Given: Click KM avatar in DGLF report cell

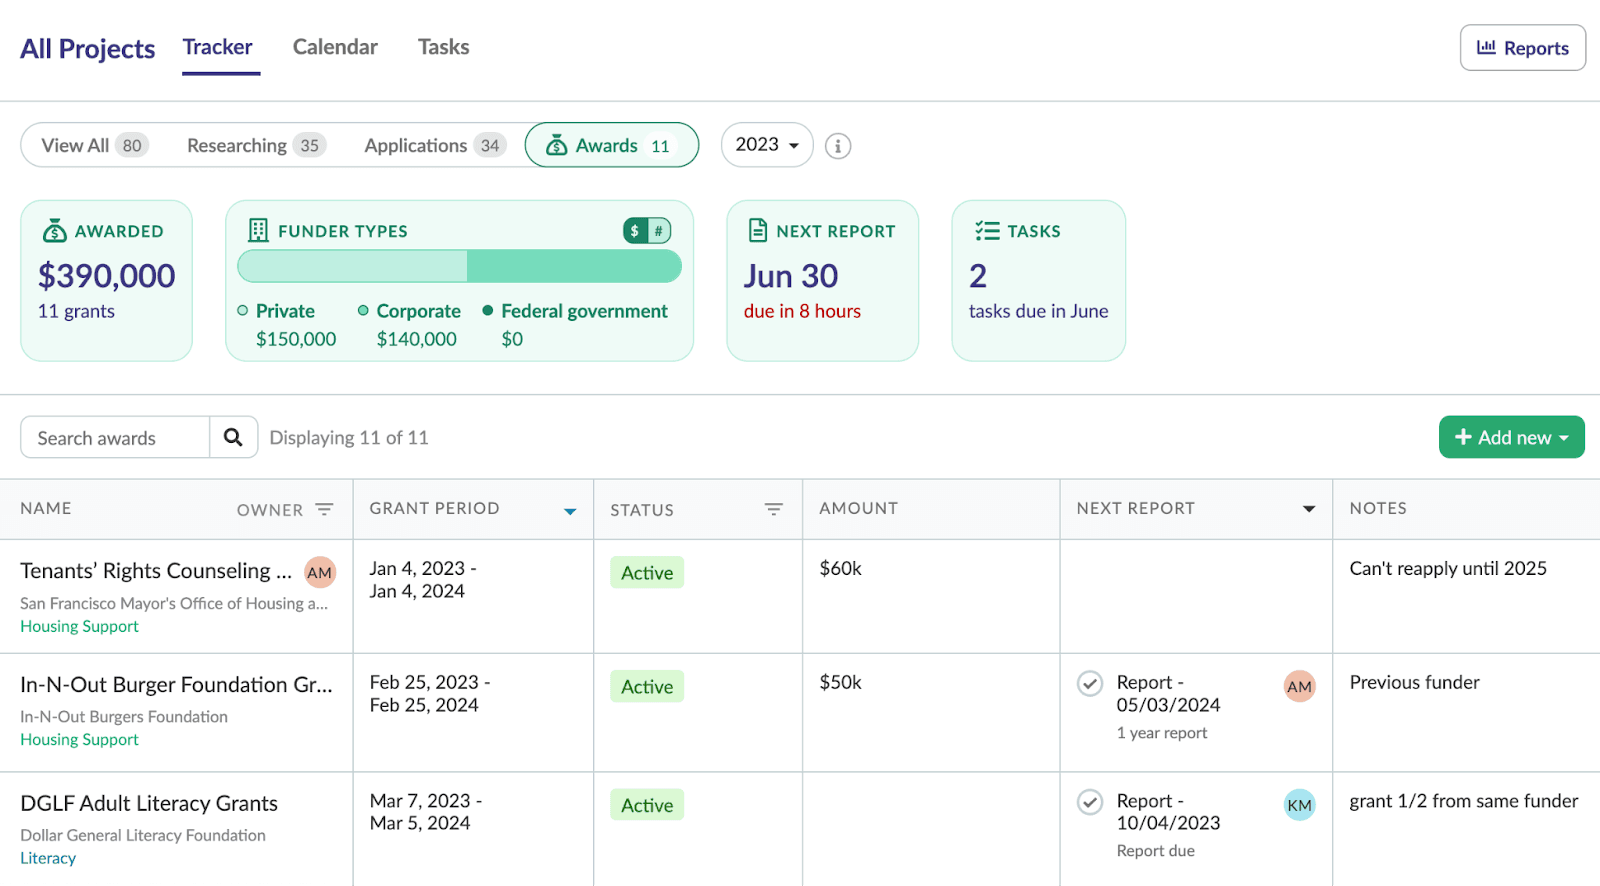Looking at the screenshot, I should pyautogui.click(x=1299, y=805).
